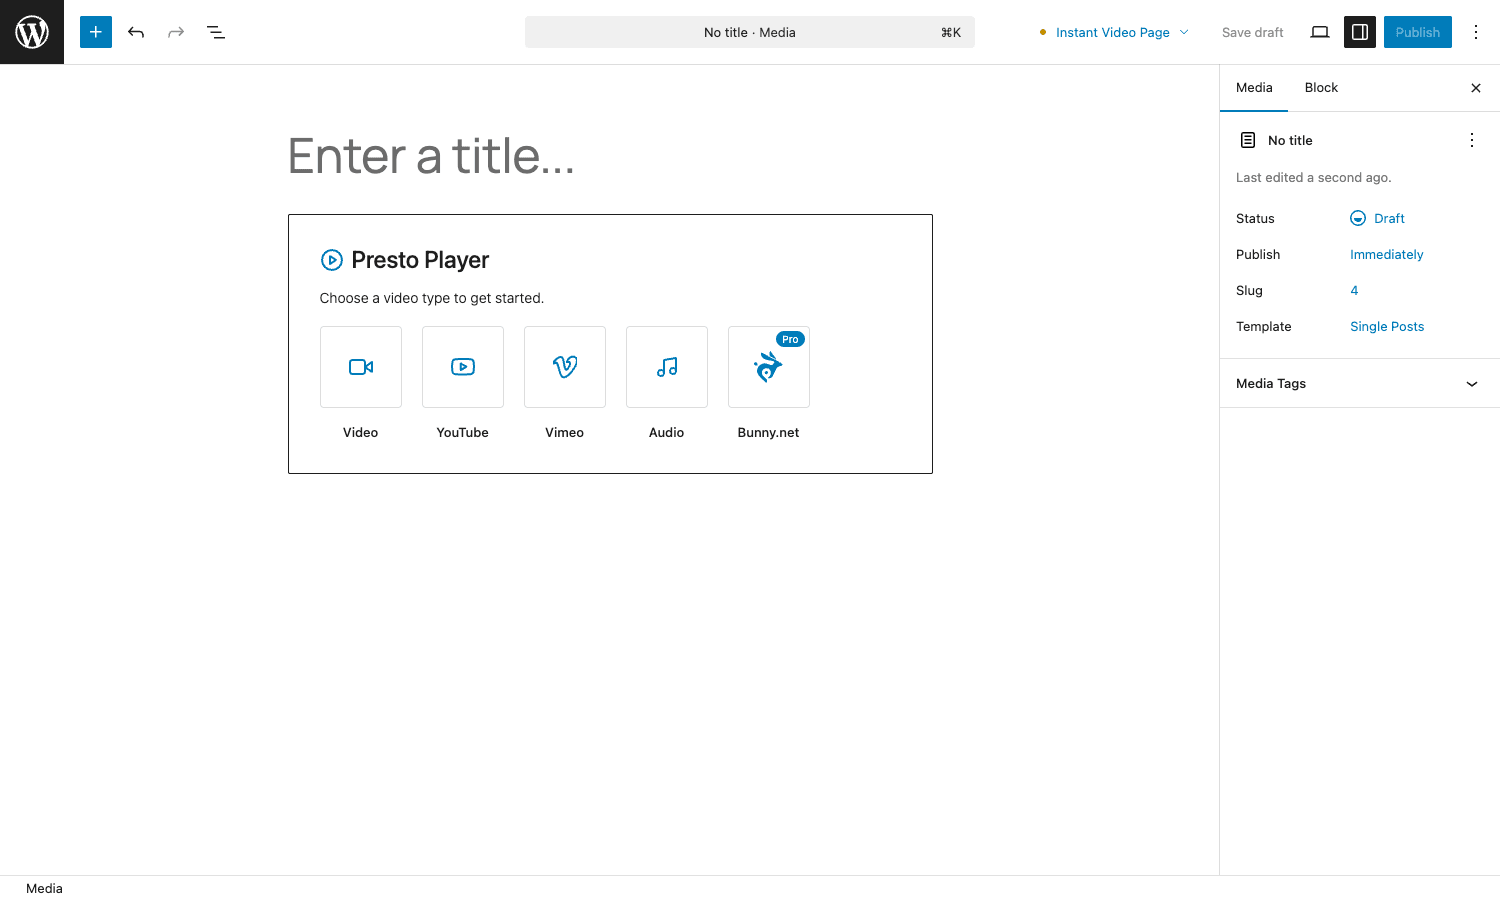Select the Bunny.net Pro video type

(769, 367)
